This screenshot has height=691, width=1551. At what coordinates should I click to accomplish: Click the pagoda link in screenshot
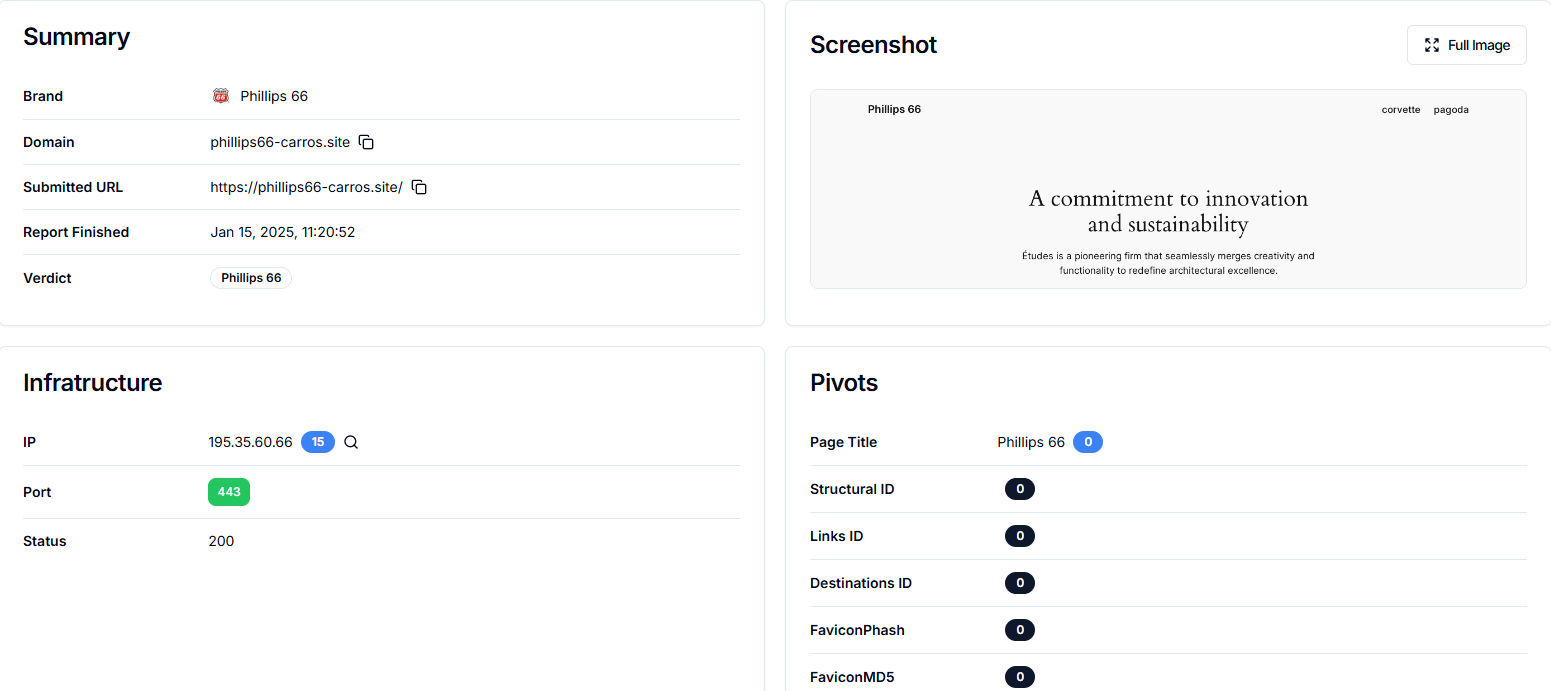coord(1451,110)
